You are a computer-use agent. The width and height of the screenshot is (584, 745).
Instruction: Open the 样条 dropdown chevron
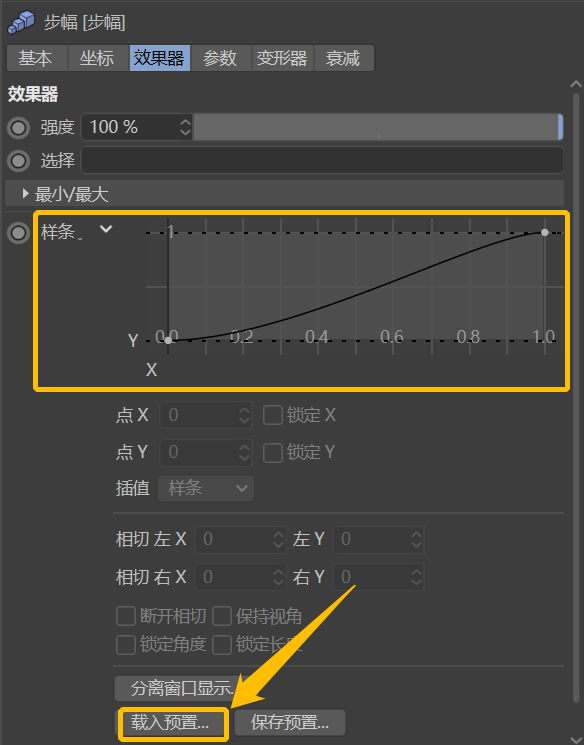pyautogui.click(x=106, y=229)
